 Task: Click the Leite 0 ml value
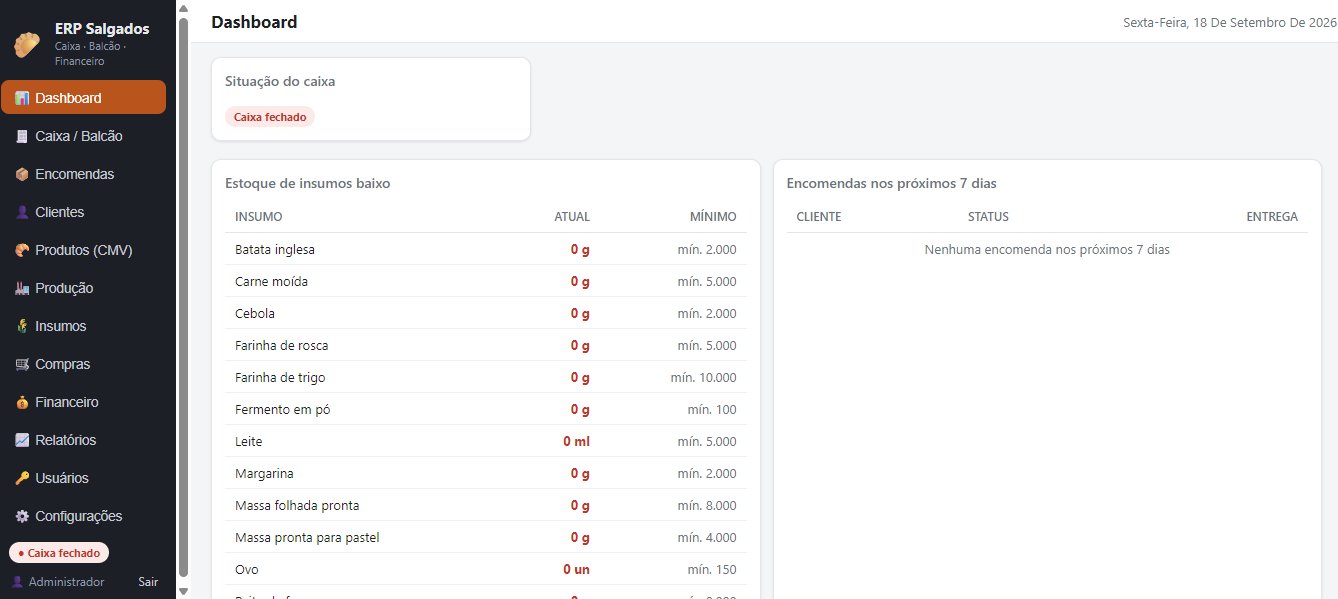[576, 441]
